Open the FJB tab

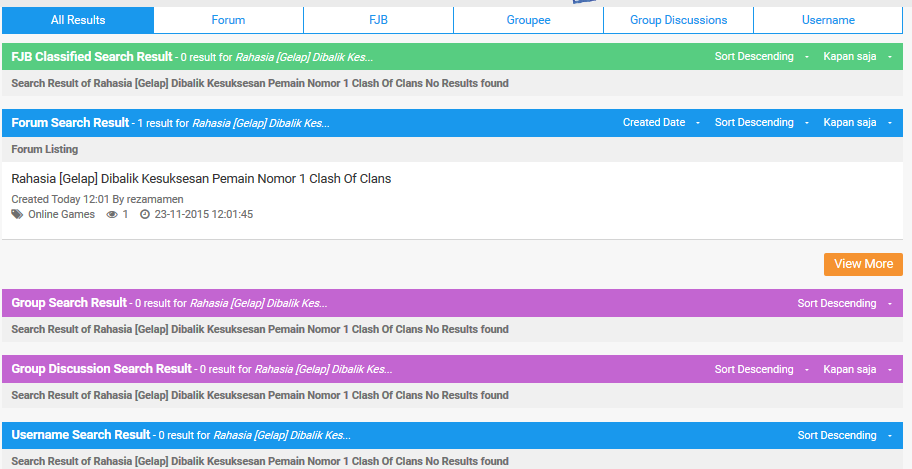378,20
